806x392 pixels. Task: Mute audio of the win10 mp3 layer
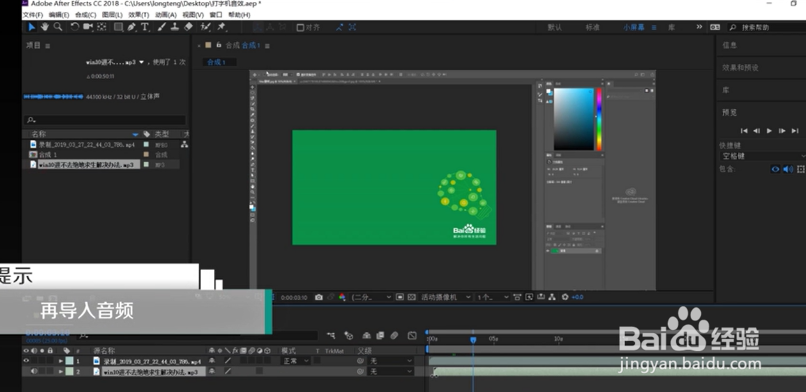(34, 371)
